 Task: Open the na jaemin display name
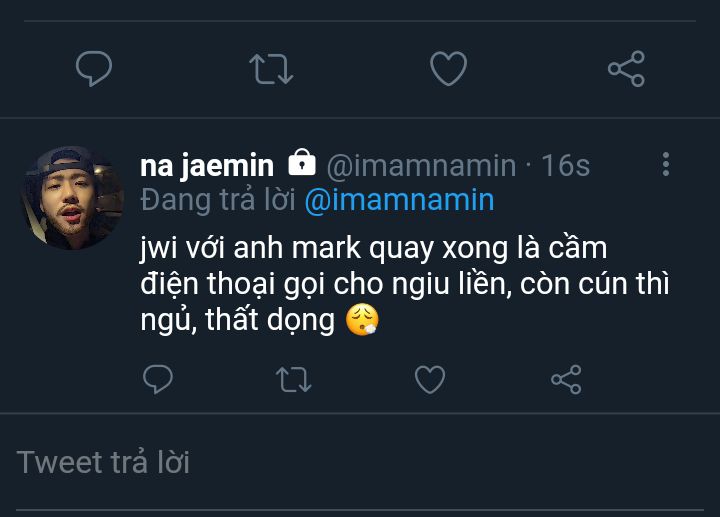click(207, 164)
